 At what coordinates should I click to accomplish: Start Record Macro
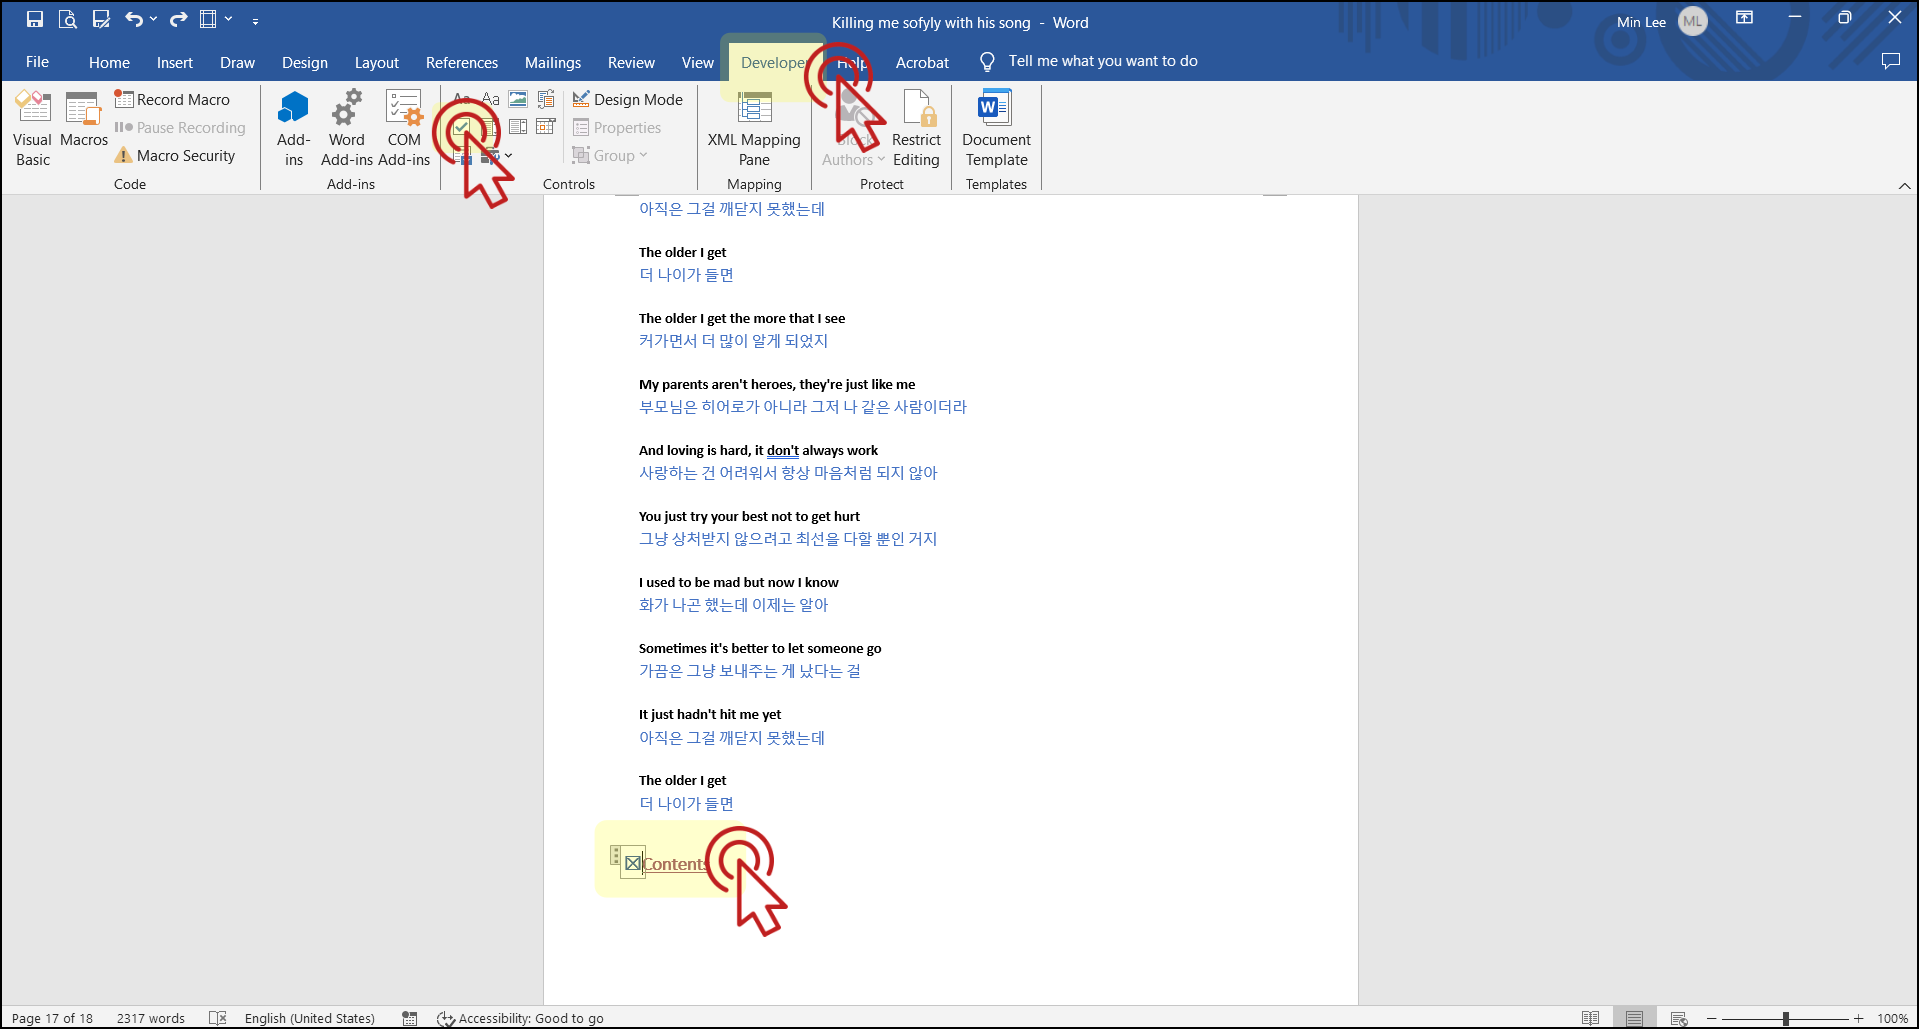(172, 99)
